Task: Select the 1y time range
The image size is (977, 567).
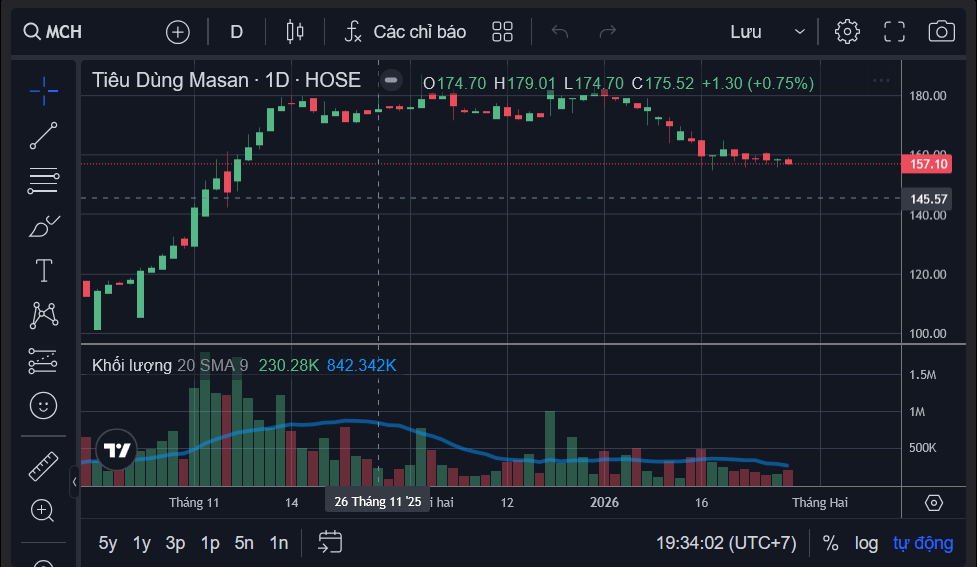Action: coord(142,543)
